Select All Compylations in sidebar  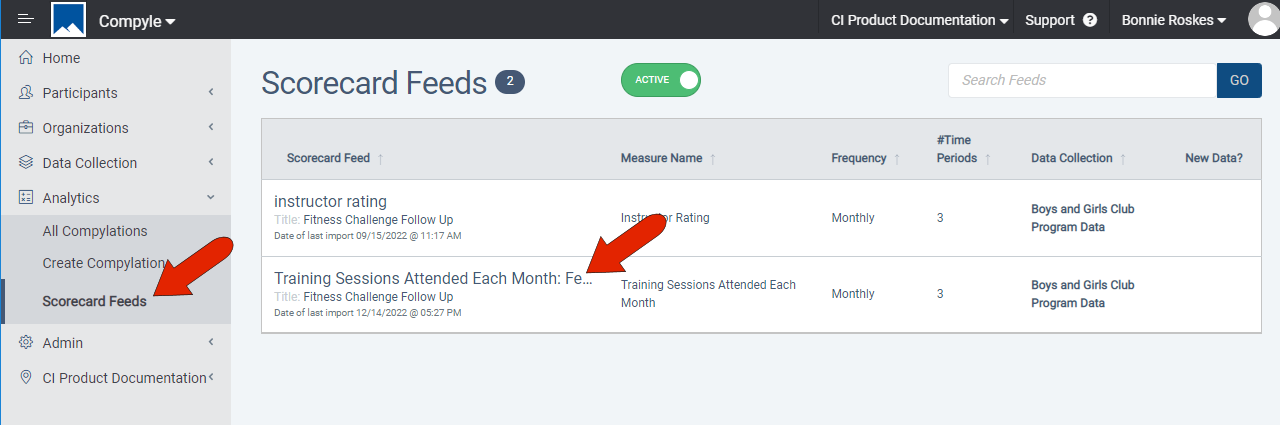point(95,231)
